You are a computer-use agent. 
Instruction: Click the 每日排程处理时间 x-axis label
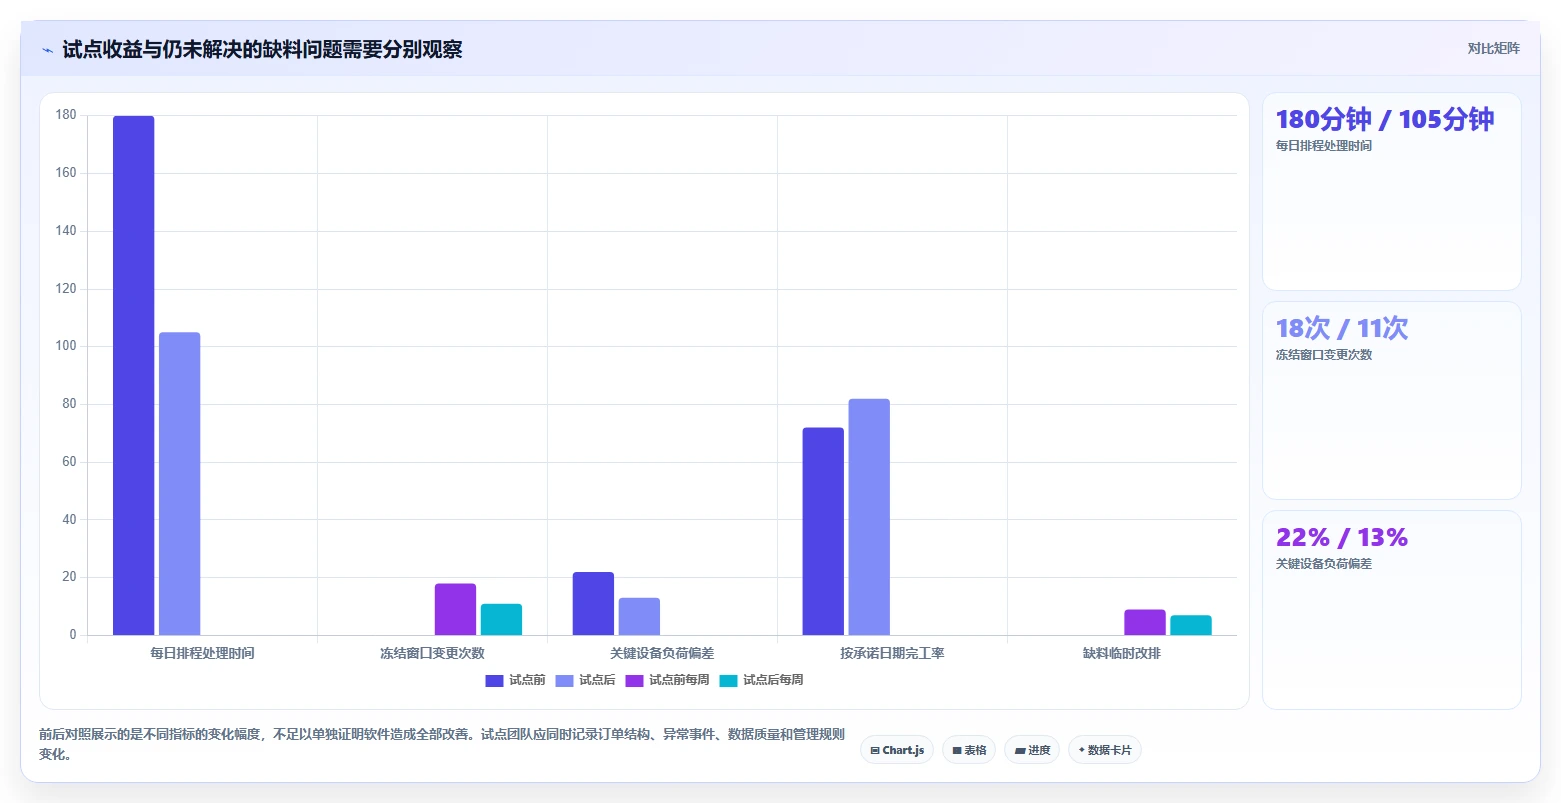click(202, 653)
